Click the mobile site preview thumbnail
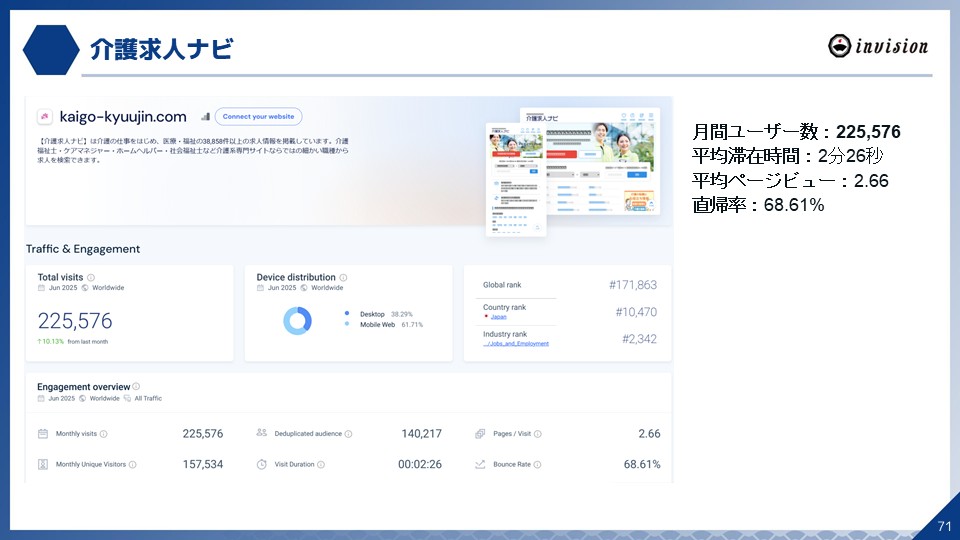The image size is (960, 540). tap(516, 179)
